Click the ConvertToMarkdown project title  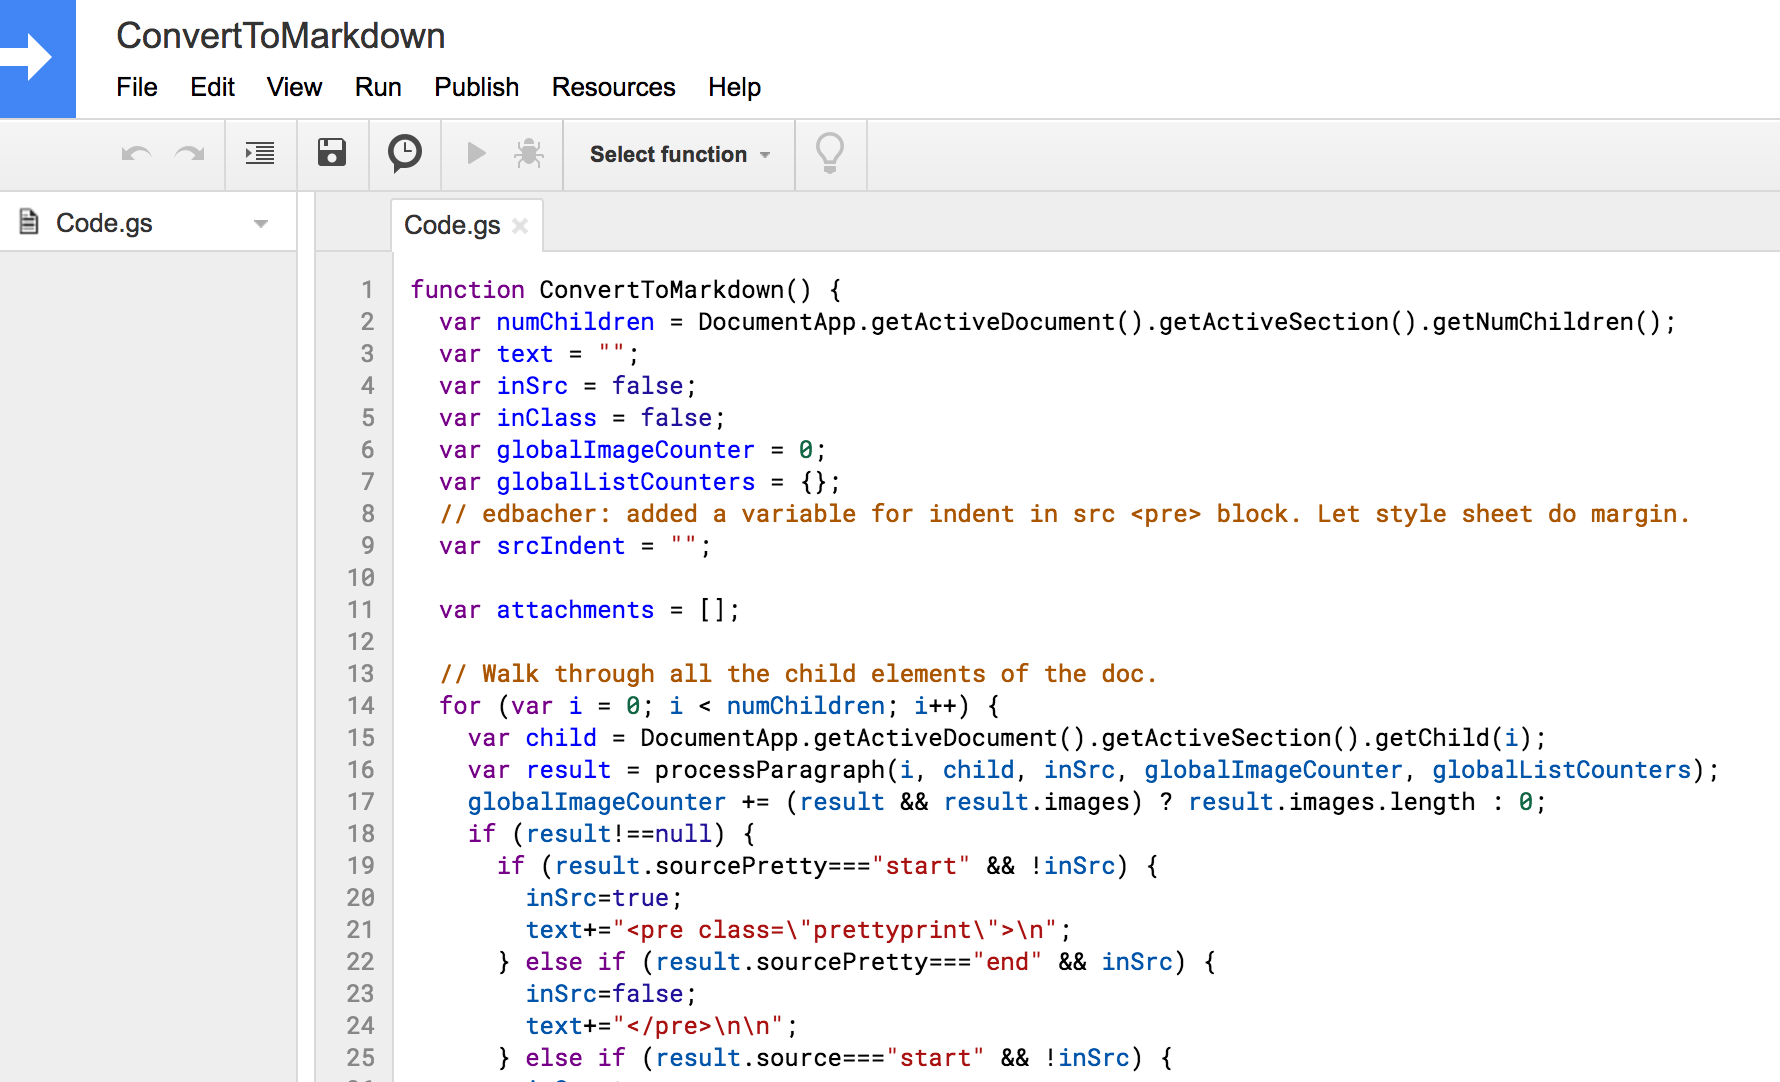pyautogui.click(x=281, y=36)
